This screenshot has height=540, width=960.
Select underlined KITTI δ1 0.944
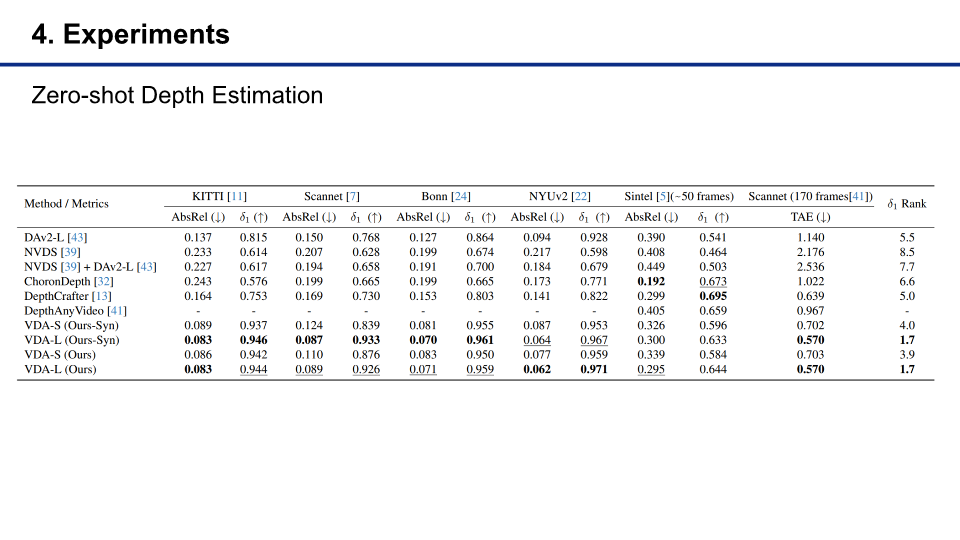coord(253,369)
